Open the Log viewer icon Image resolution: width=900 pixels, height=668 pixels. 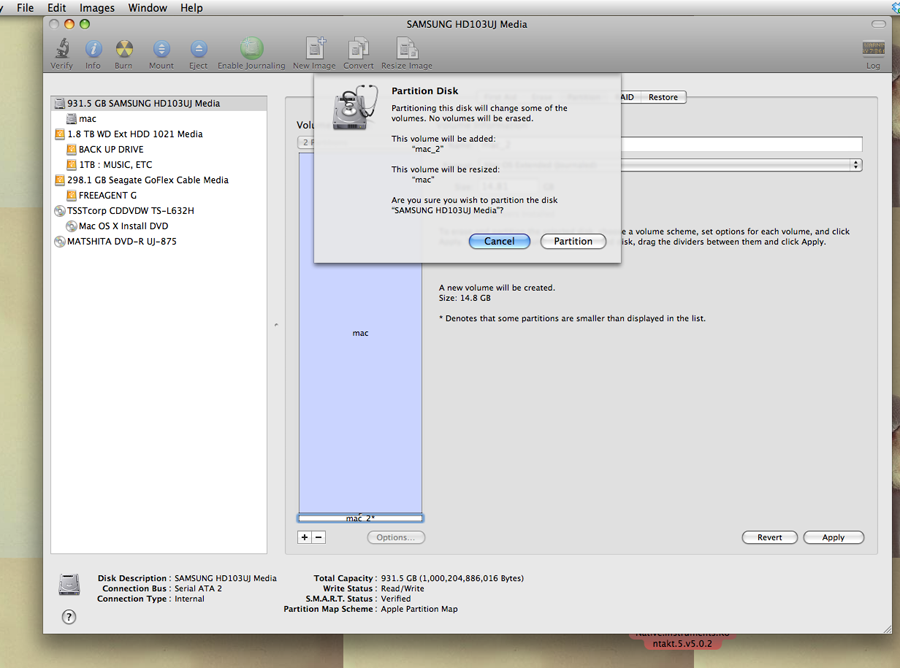873,49
